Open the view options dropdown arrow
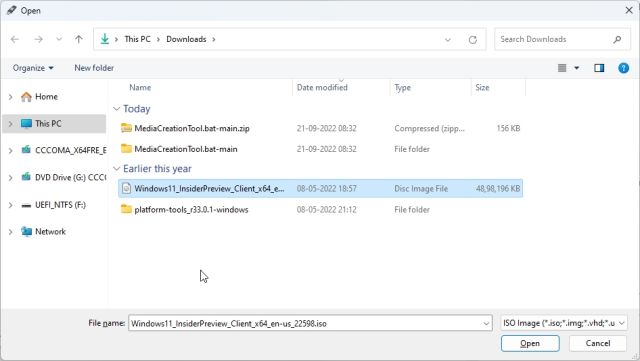The image size is (640, 361). 577,68
